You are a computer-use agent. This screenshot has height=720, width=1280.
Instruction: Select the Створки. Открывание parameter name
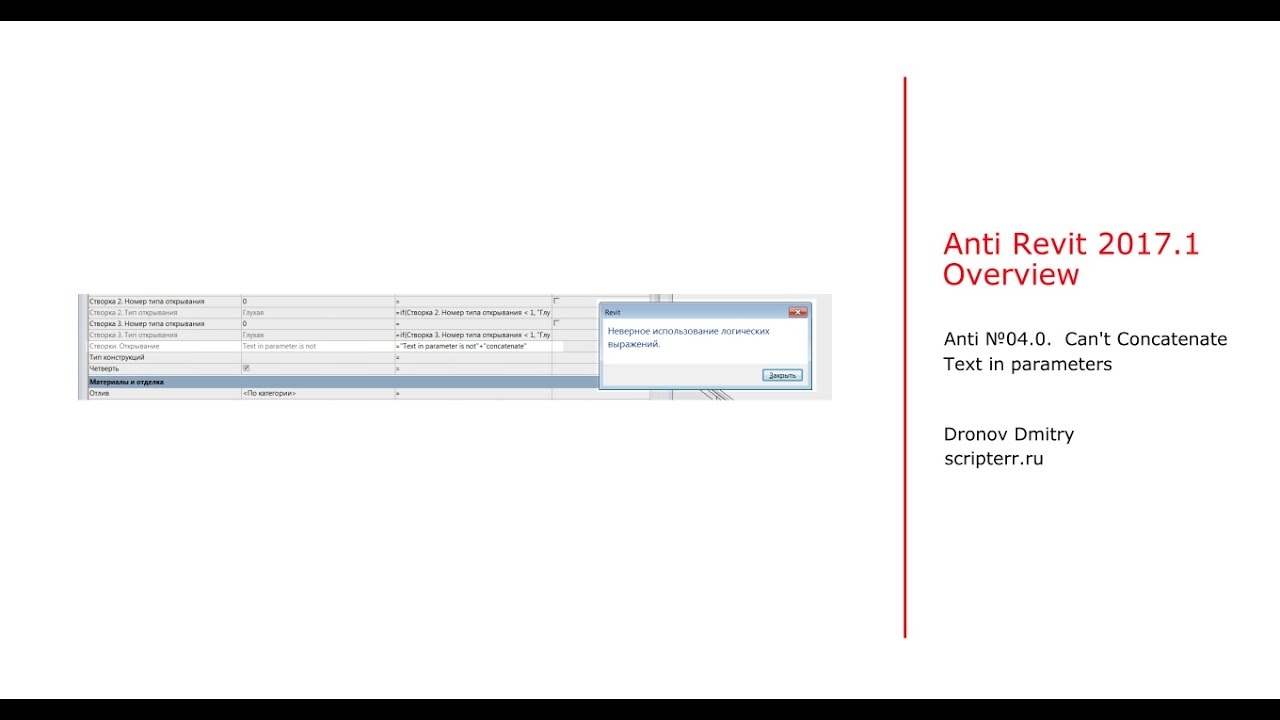[124, 346]
